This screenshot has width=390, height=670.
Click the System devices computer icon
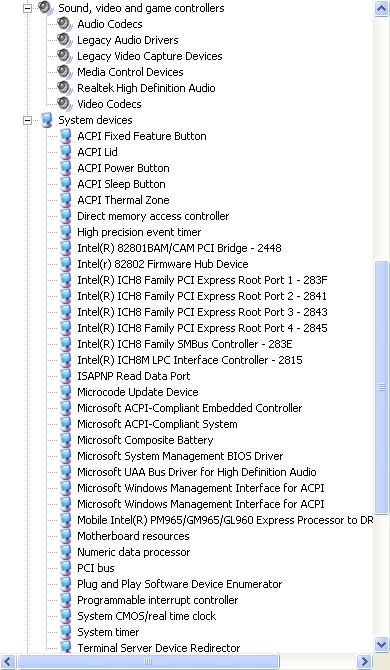coord(46,120)
